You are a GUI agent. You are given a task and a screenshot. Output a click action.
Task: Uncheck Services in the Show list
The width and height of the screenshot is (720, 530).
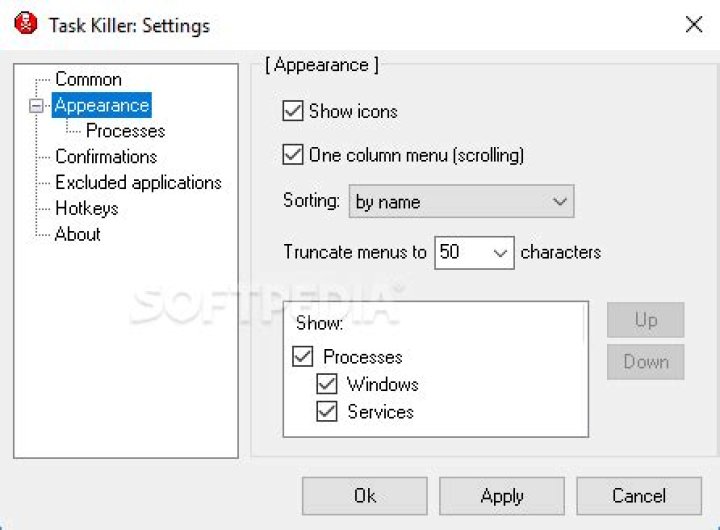pos(326,412)
